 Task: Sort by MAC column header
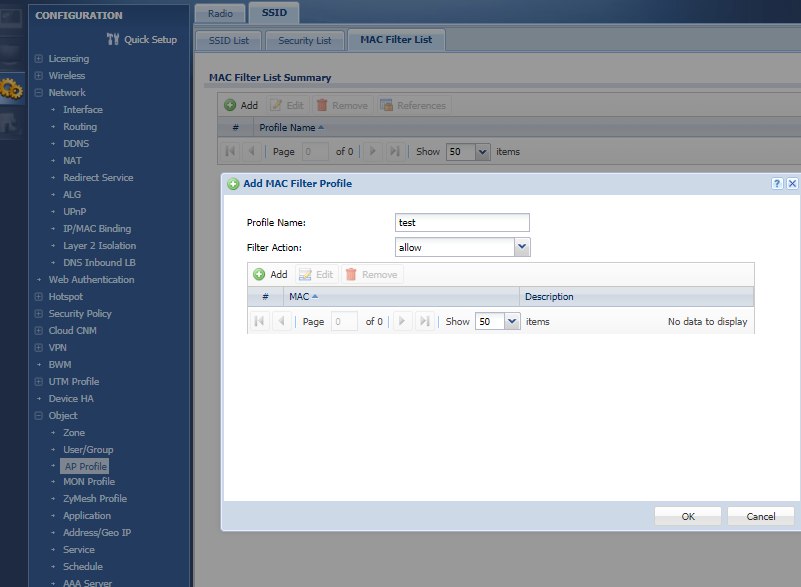[x=402, y=296]
